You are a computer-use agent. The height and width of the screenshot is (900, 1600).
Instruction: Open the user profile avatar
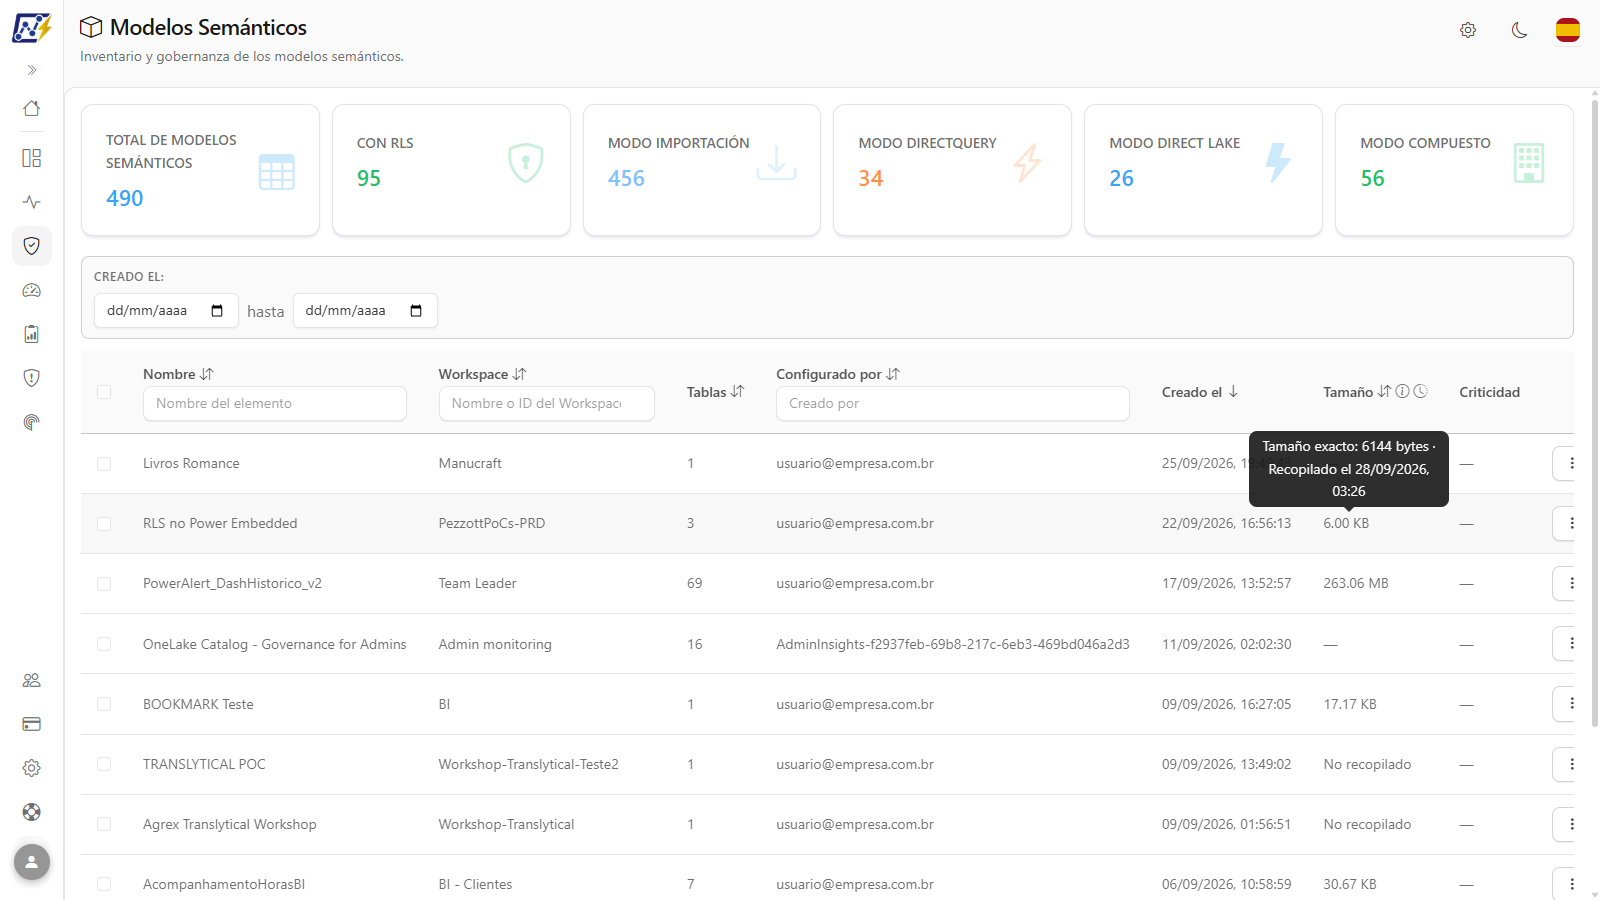click(32, 862)
